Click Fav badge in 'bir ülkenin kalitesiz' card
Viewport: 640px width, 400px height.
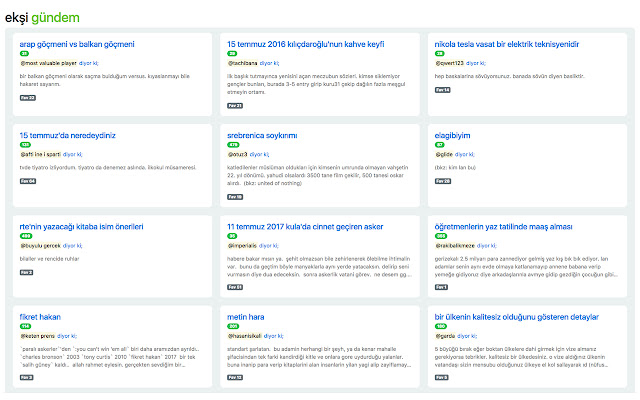click(x=442, y=378)
